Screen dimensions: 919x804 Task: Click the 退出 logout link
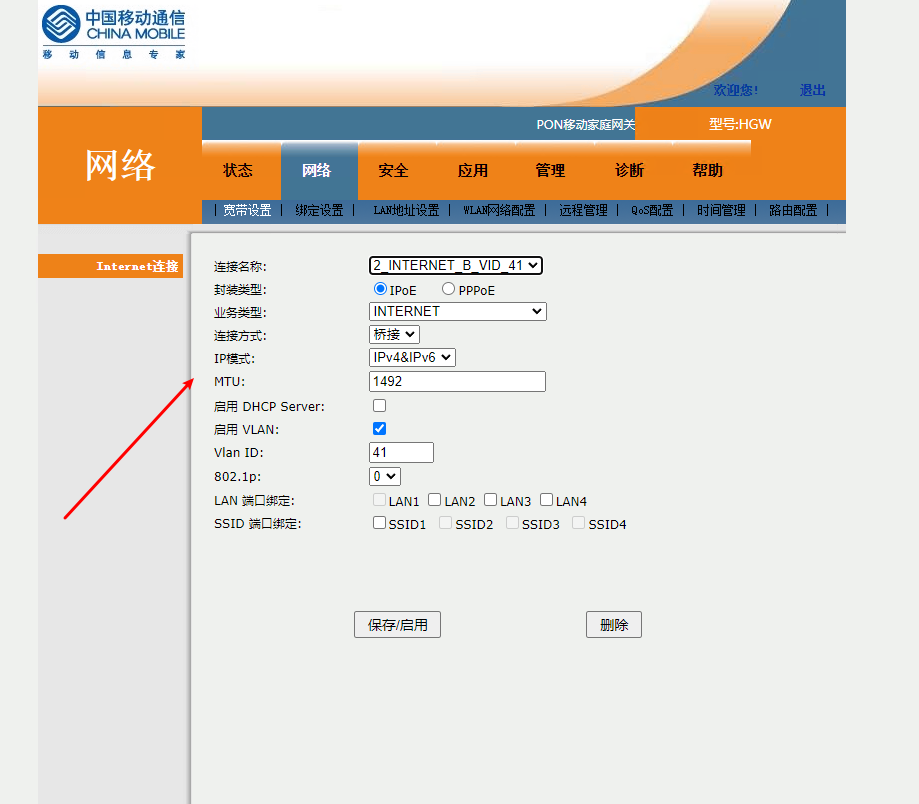(x=812, y=90)
